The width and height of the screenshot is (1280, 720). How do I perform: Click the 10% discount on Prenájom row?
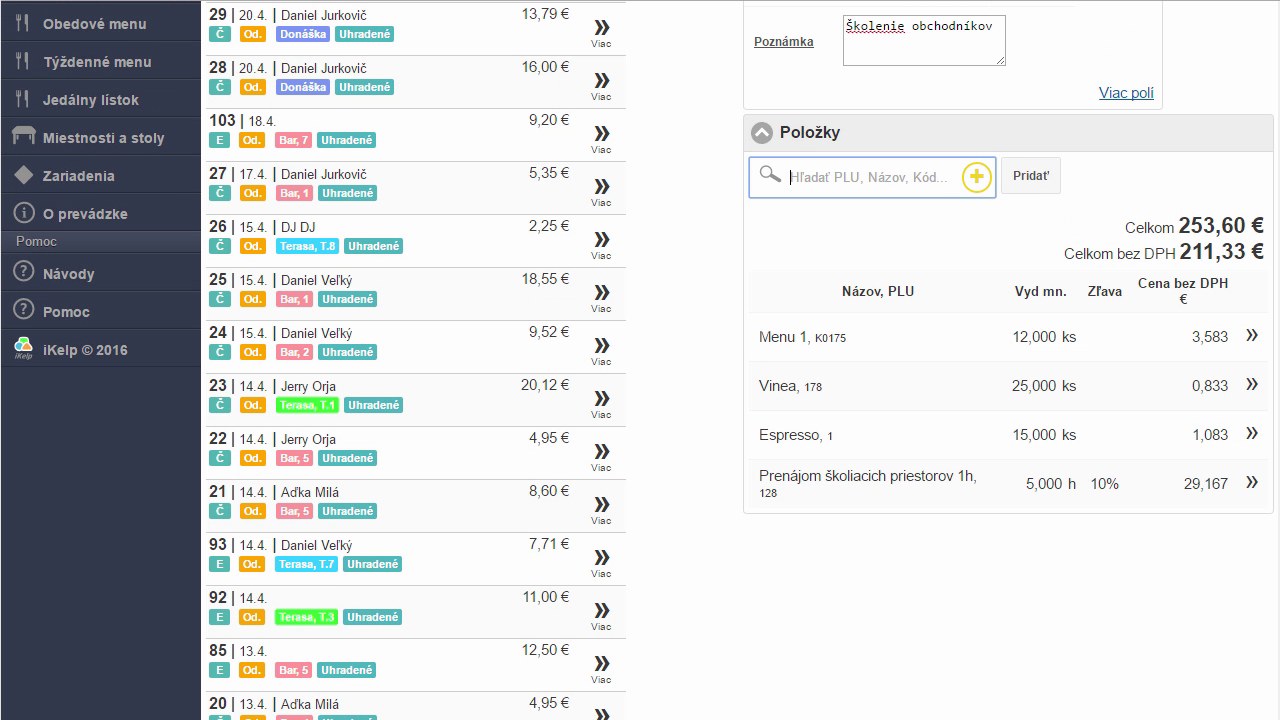[x=1105, y=484]
